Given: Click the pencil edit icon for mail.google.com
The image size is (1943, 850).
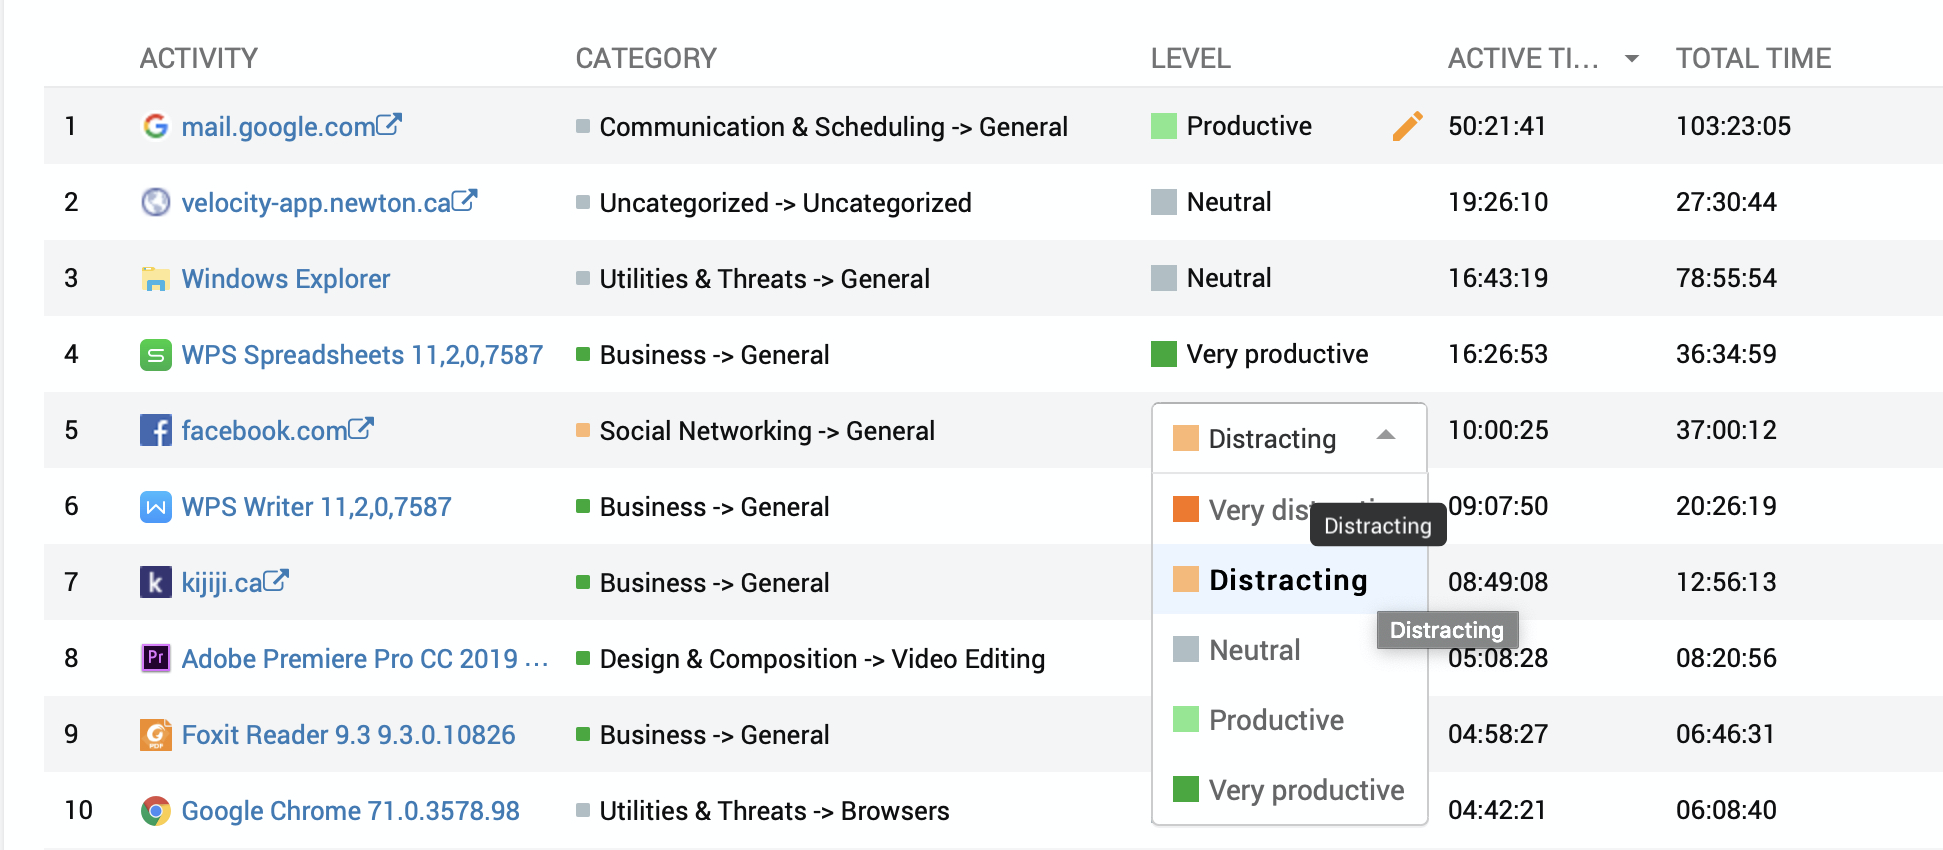Looking at the screenshot, I should [x=1406, y=126].
